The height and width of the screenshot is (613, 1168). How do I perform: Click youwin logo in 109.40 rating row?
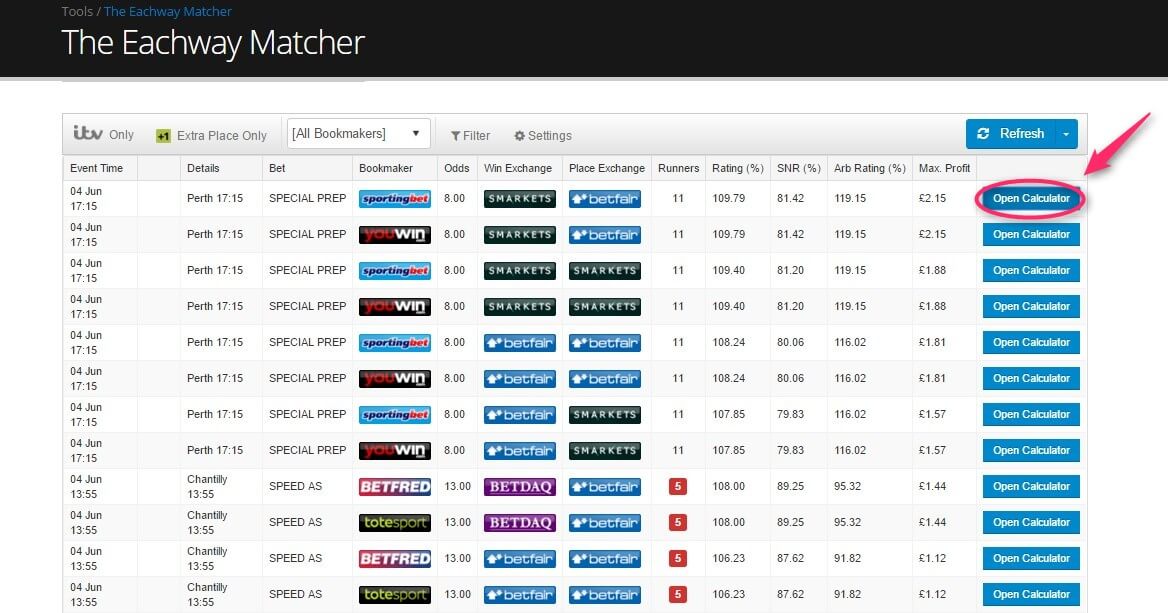coord(395,306)
